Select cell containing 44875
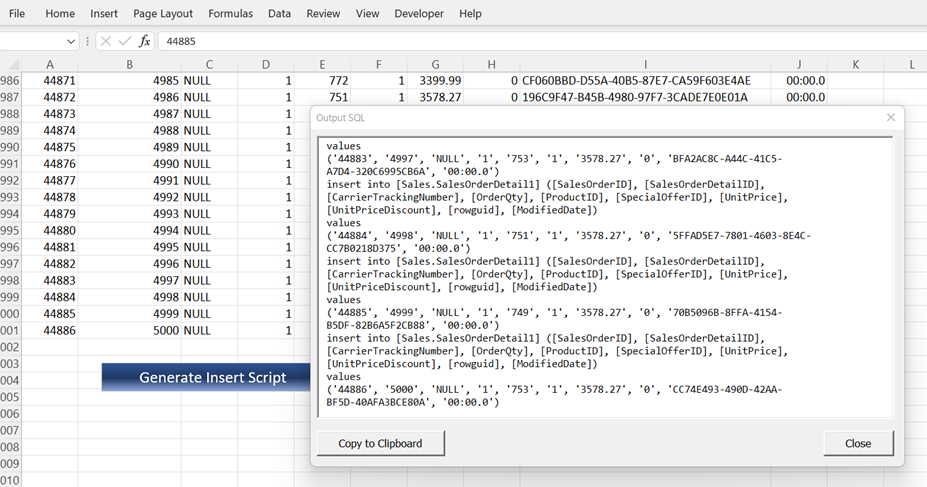927x487 pixels. pos(50,147)
